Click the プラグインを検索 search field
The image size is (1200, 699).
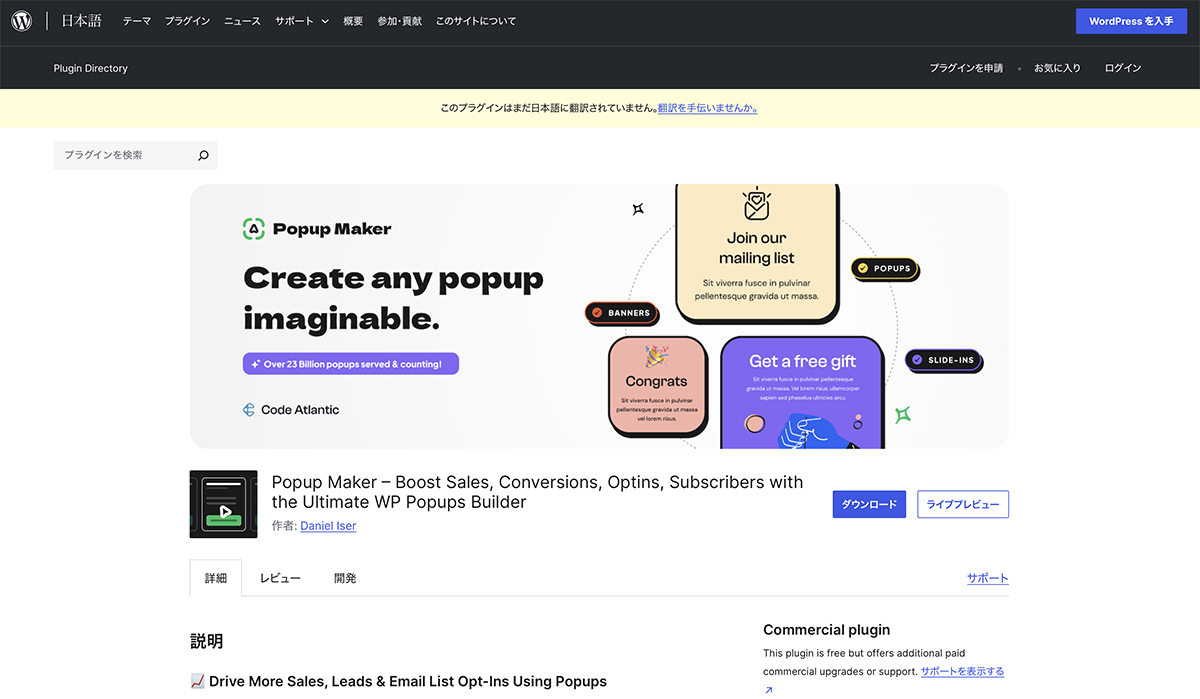(125, 156)
